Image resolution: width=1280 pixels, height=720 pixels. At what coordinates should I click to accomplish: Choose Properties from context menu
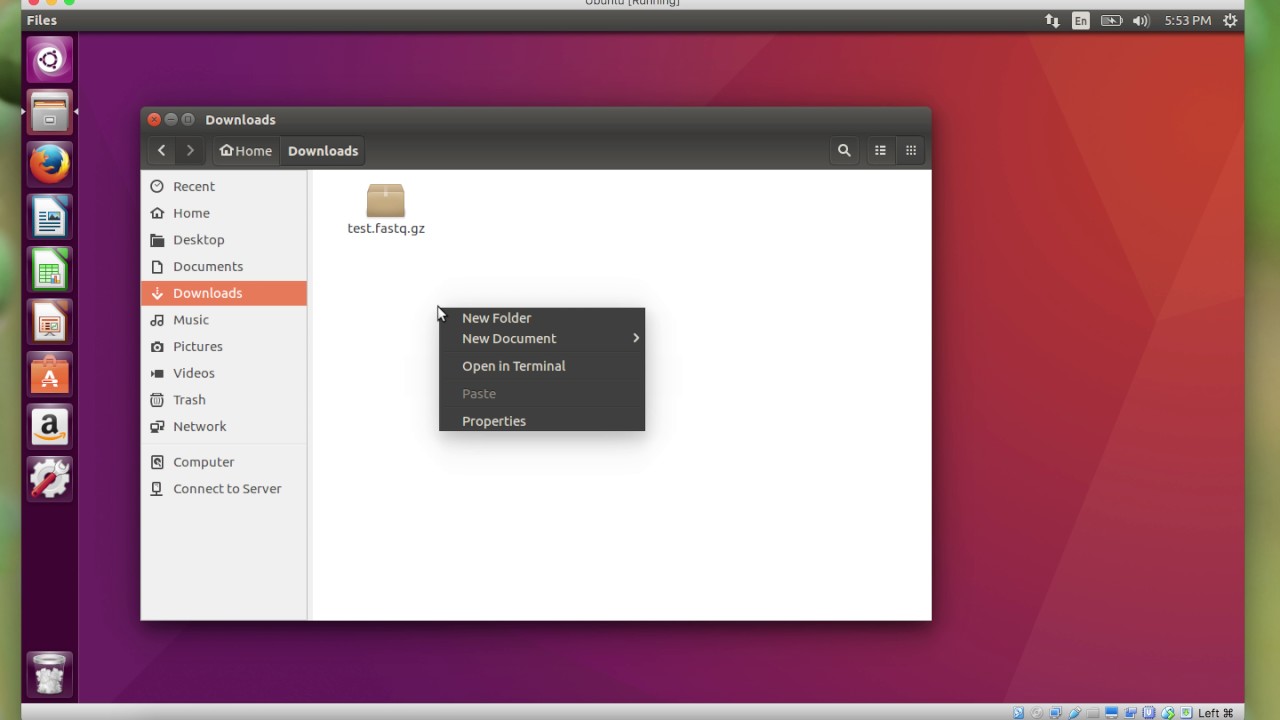(542, 421)
